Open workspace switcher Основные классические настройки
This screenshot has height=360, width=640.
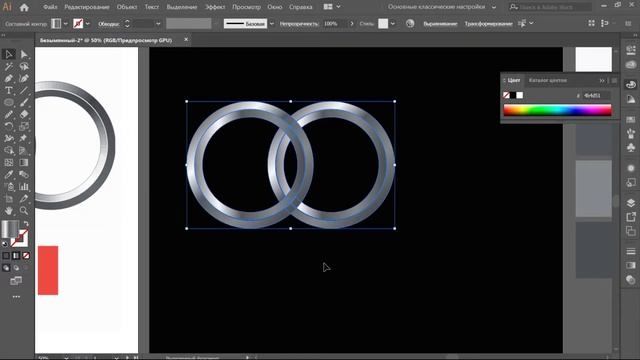coord(441,7)
